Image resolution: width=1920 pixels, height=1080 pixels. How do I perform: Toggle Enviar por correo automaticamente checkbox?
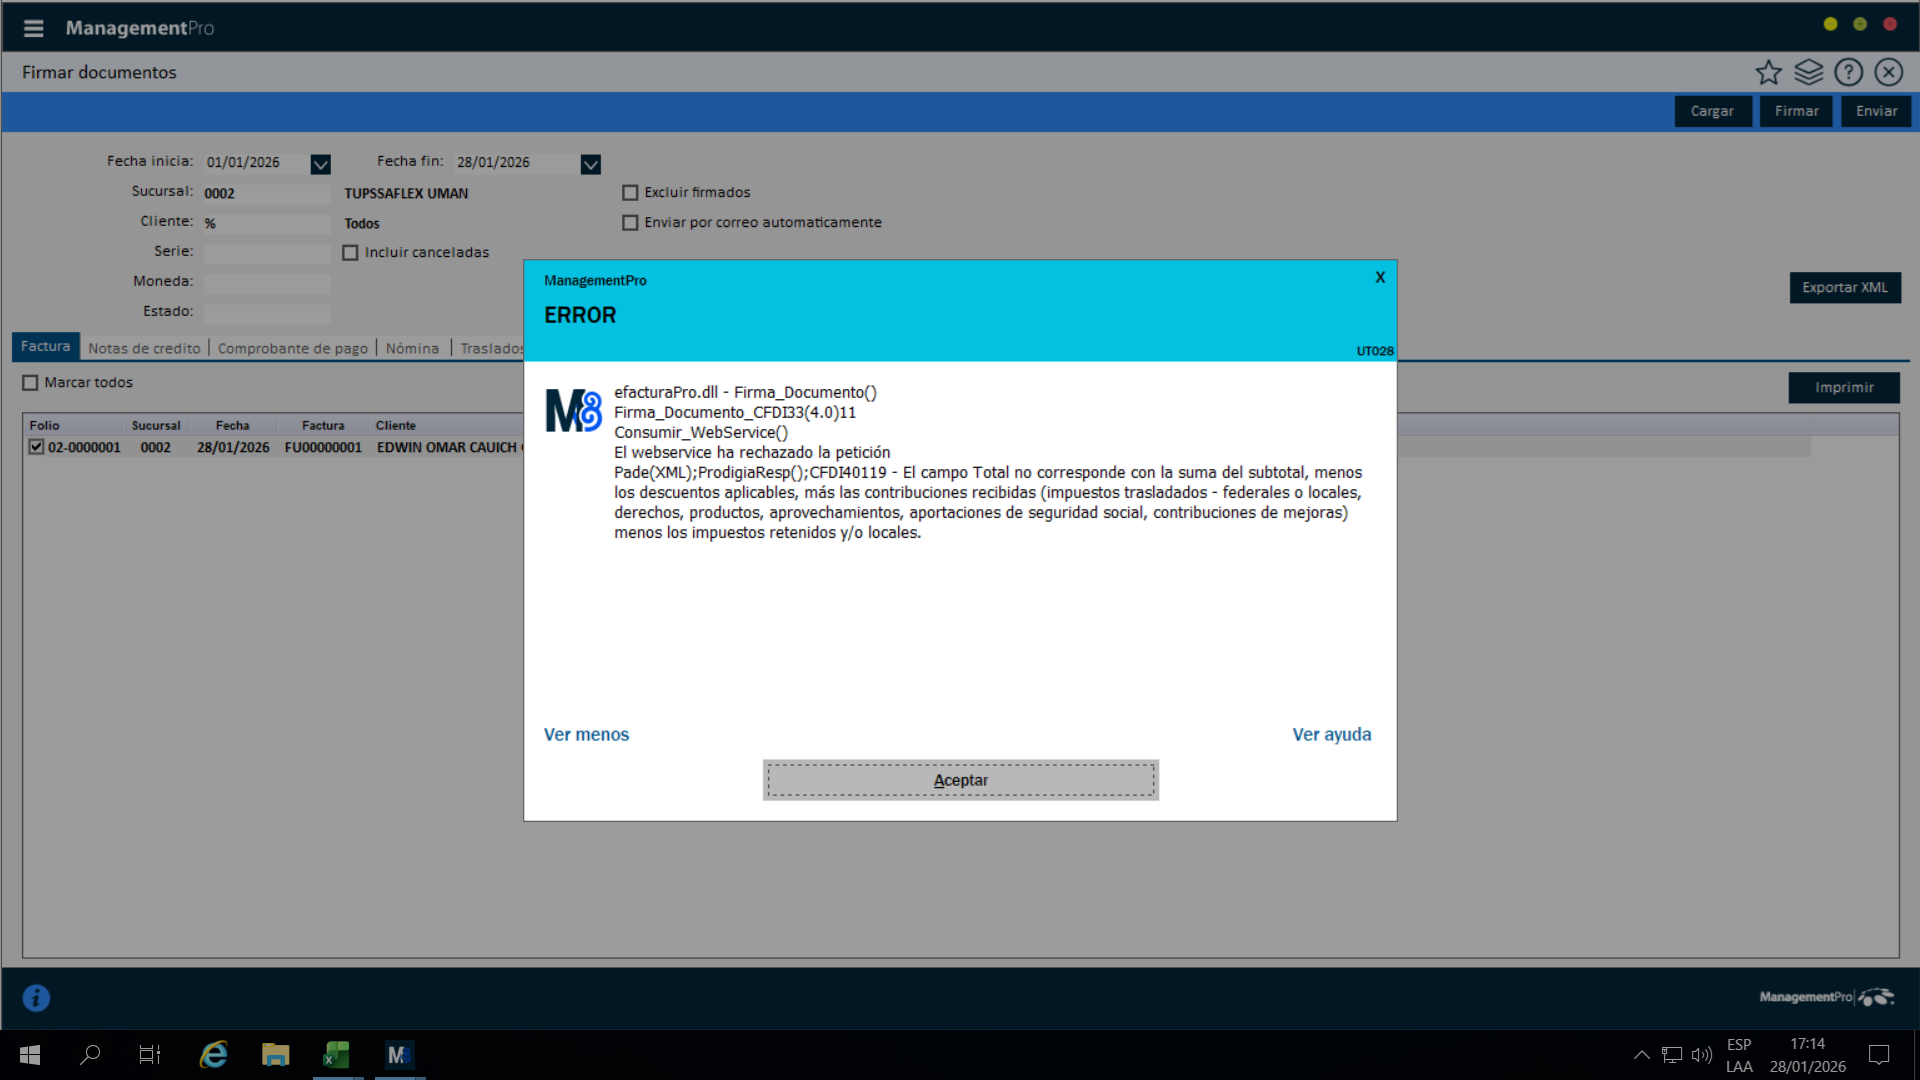click(x=630, y=222)
